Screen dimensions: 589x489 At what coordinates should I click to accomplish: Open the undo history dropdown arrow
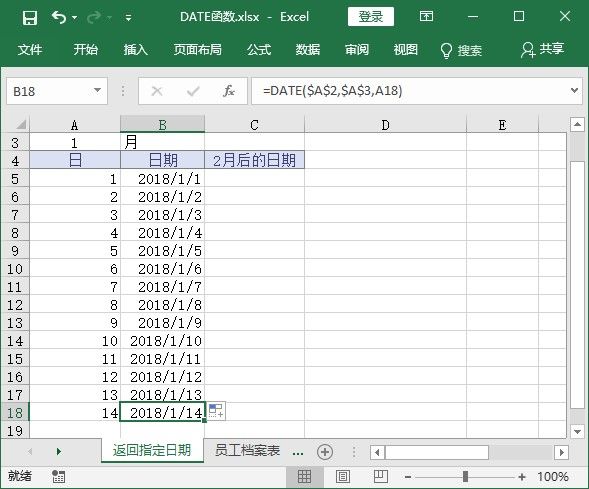click(74, 18)
